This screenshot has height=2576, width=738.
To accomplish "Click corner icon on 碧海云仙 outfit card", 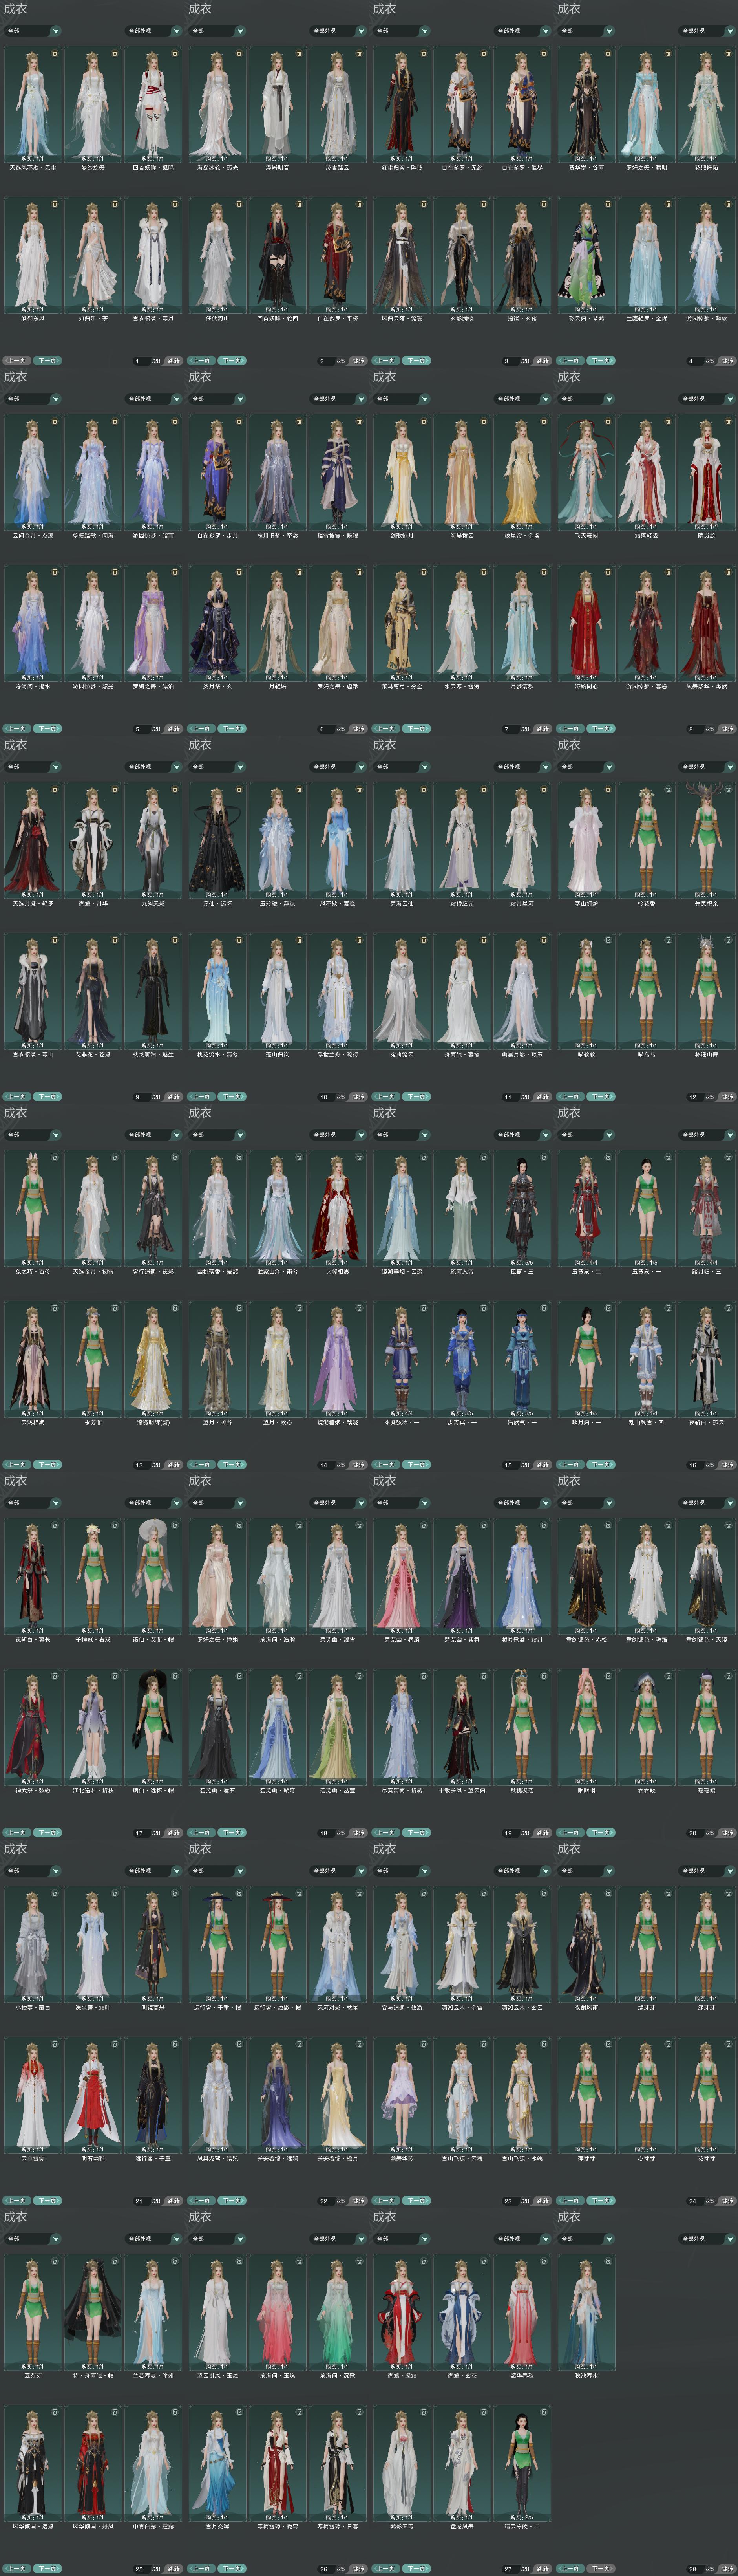I will (x=423, y=789).
